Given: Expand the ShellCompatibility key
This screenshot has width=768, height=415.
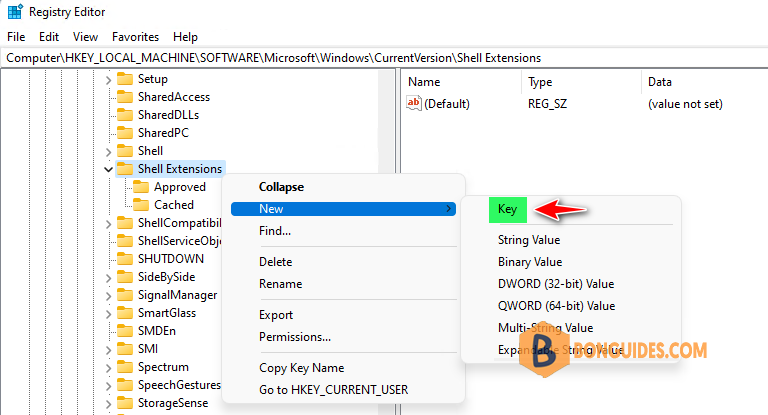Looking at the screenshot, I should (x=108, y=224).
